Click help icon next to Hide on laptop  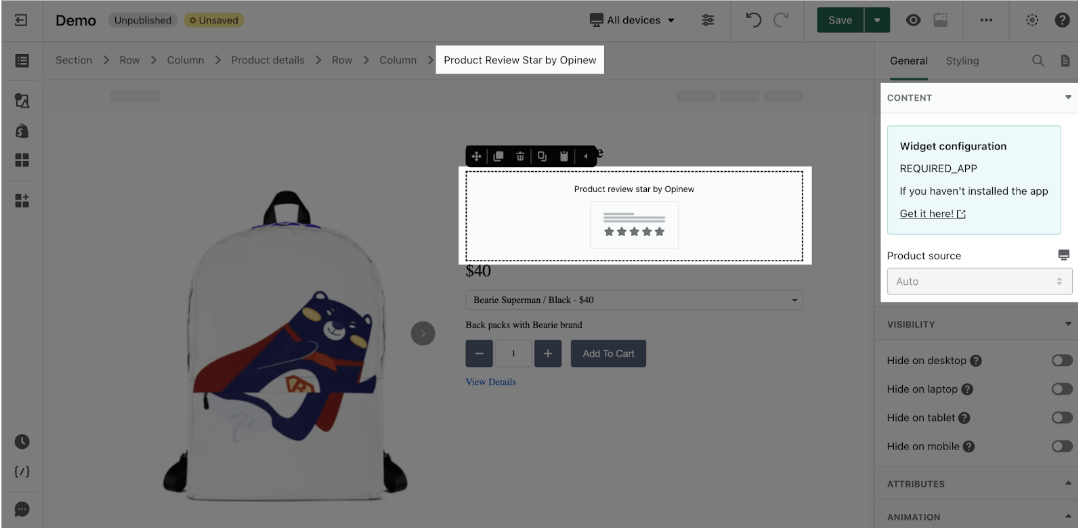point(967,389)
